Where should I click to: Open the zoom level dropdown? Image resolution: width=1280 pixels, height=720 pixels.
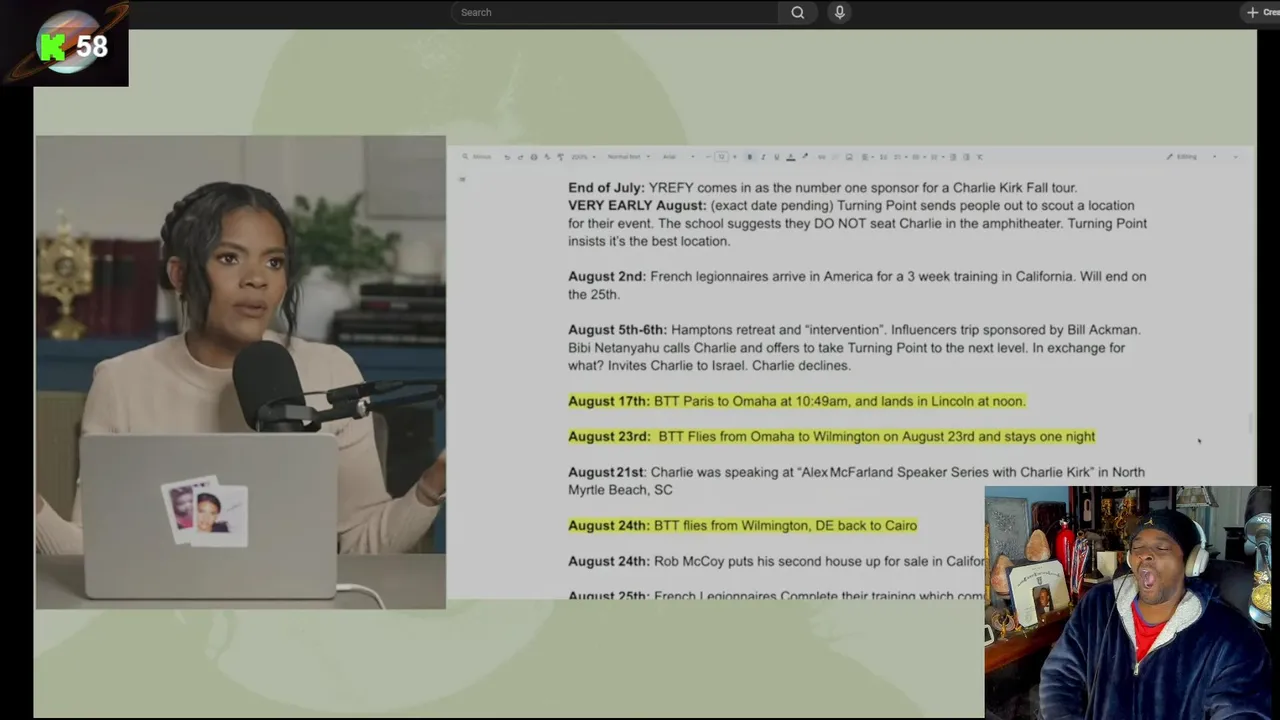tap(583, 157)
